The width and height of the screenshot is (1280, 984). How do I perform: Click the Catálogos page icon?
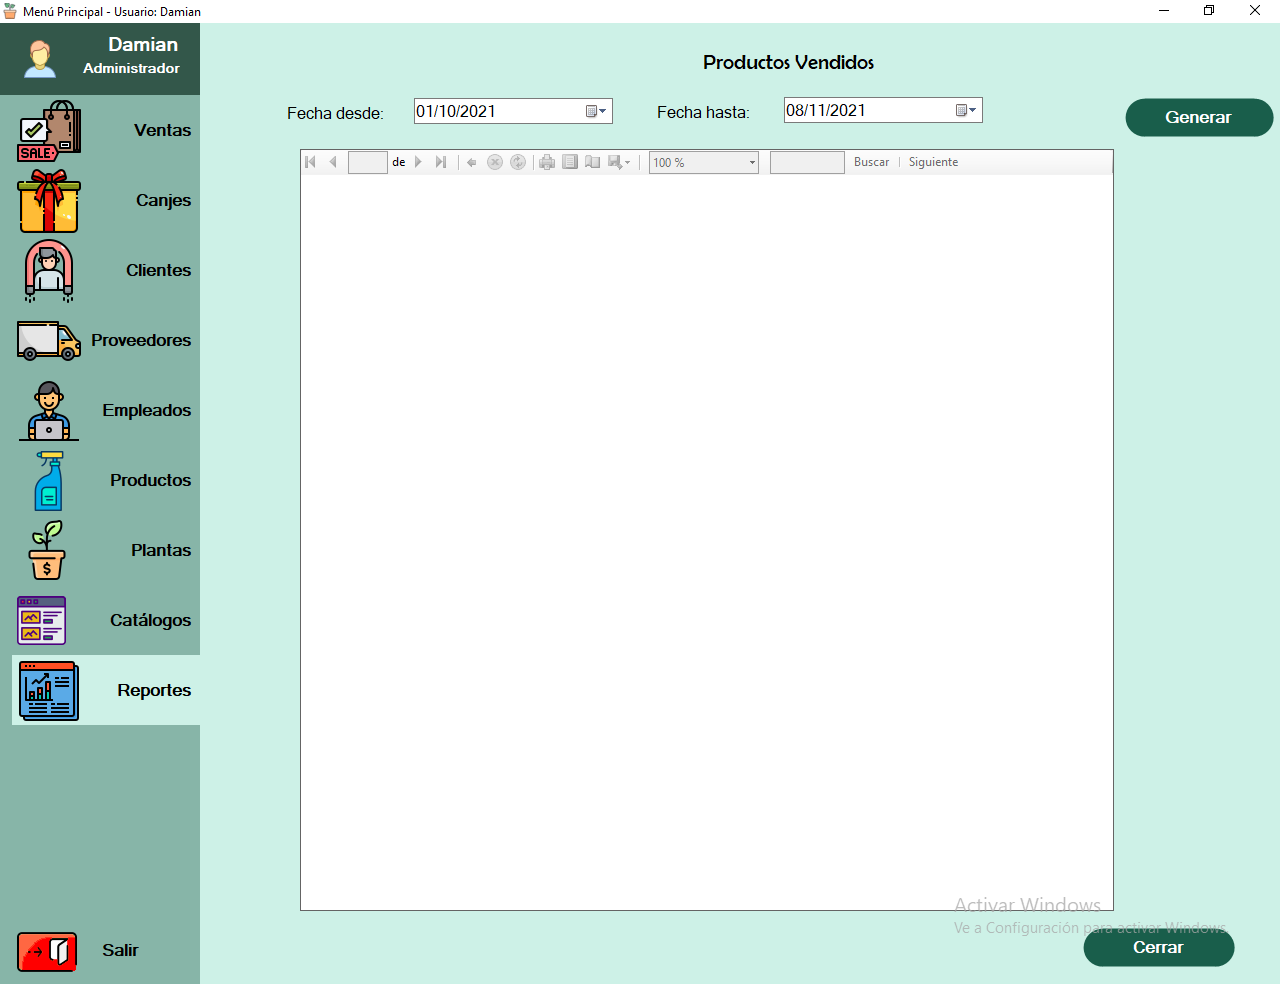[x=42, y=621]
